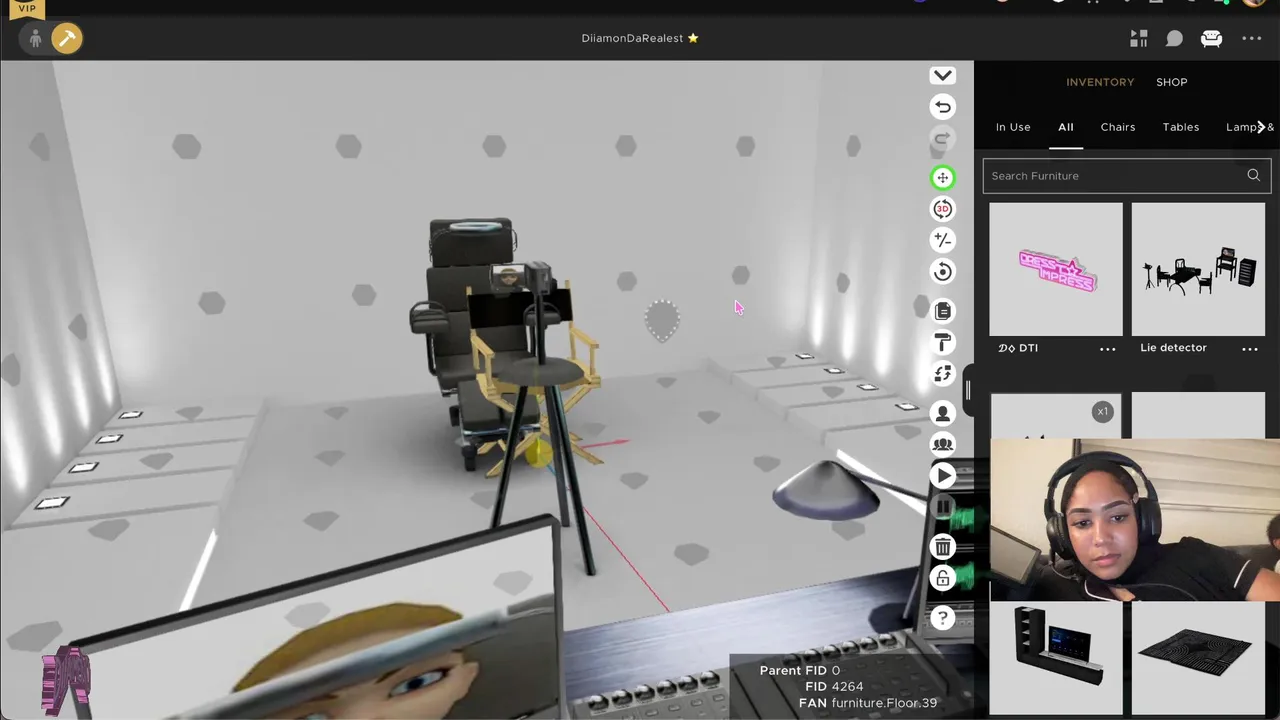Click the VIP badge
1280x720 pixels.
[27, 8]
